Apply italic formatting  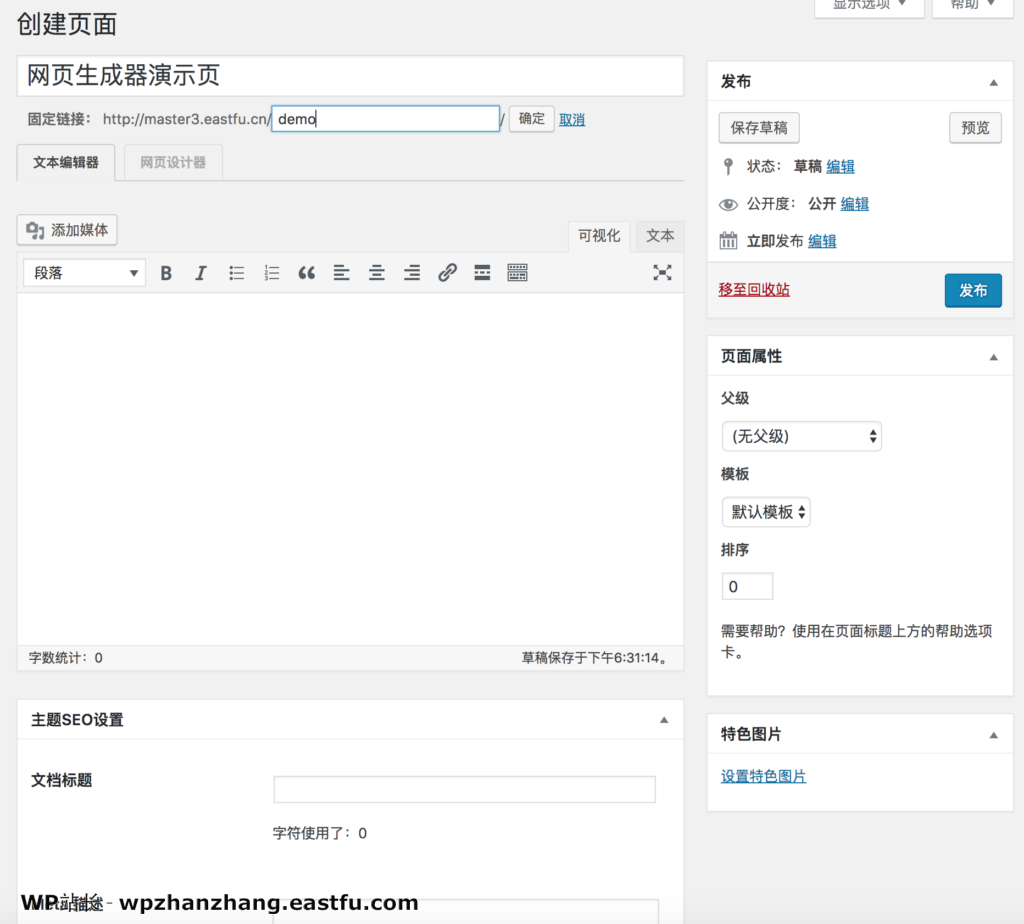point(201,272)
